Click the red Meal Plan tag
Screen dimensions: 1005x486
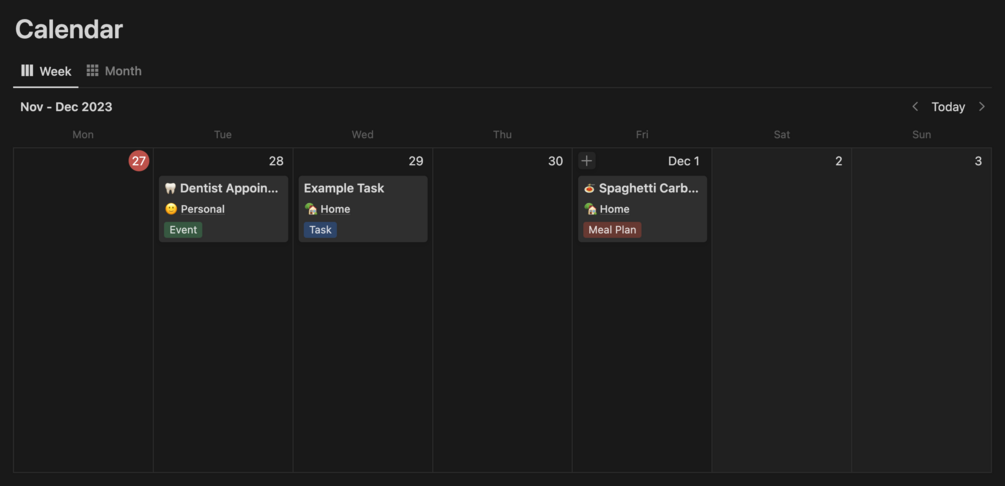click(612, 230)
